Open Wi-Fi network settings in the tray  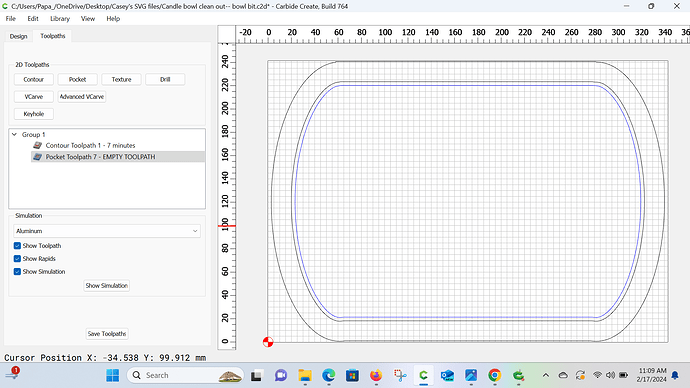(x=597, y=375)
